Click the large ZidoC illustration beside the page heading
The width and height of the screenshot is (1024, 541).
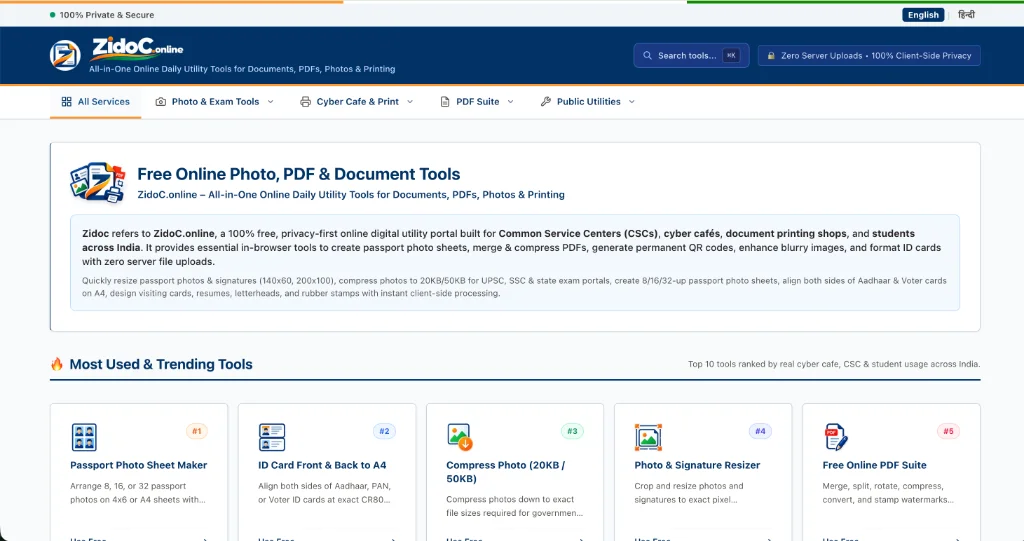pos(97,183)
